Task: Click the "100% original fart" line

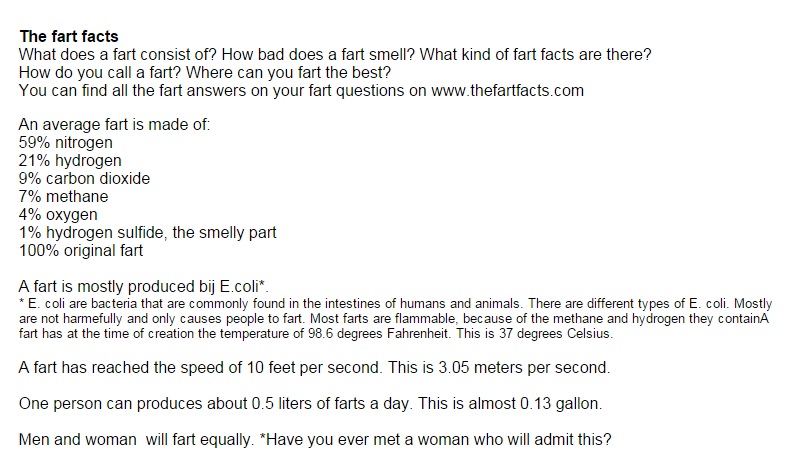Action: point(81,251)
